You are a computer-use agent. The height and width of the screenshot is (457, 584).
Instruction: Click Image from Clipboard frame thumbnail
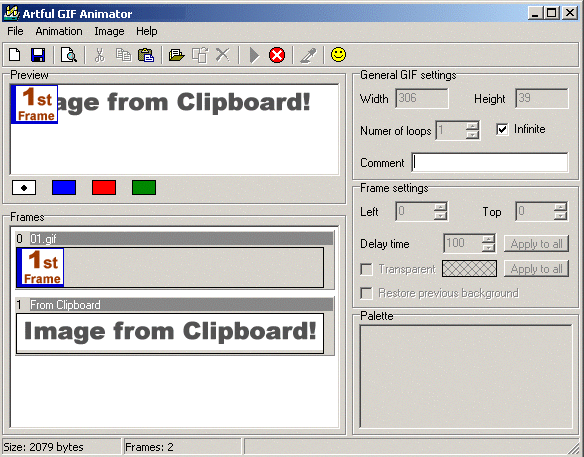pos(170,333)
